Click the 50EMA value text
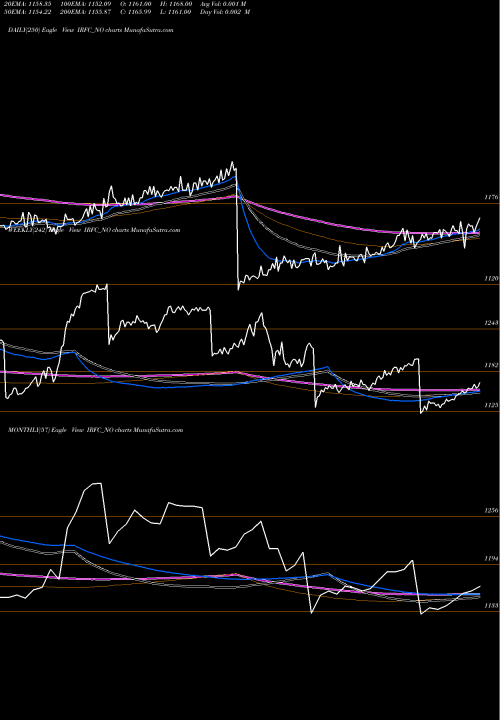 (x=29, y=12)
